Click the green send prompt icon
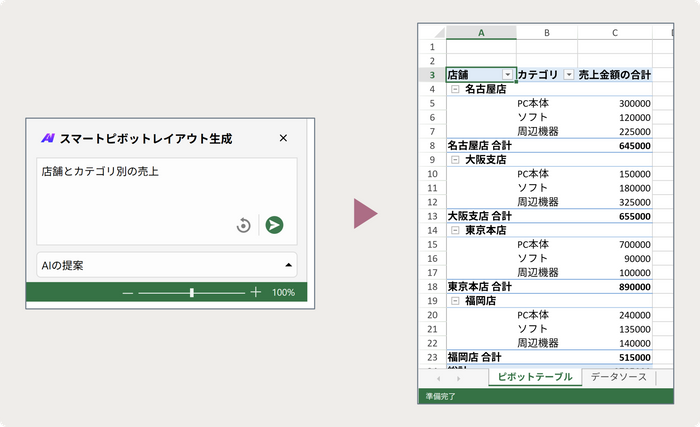Screen dimensions: 700x427 [274, 225]
